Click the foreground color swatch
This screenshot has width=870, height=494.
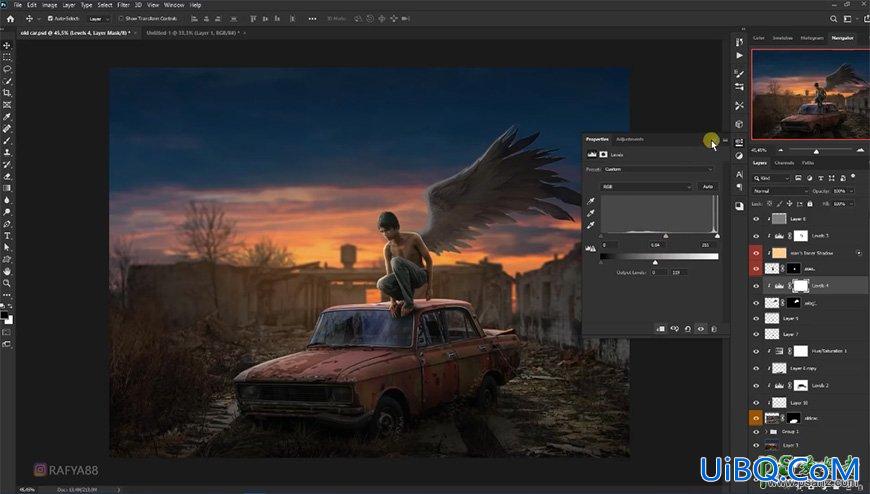4,315
